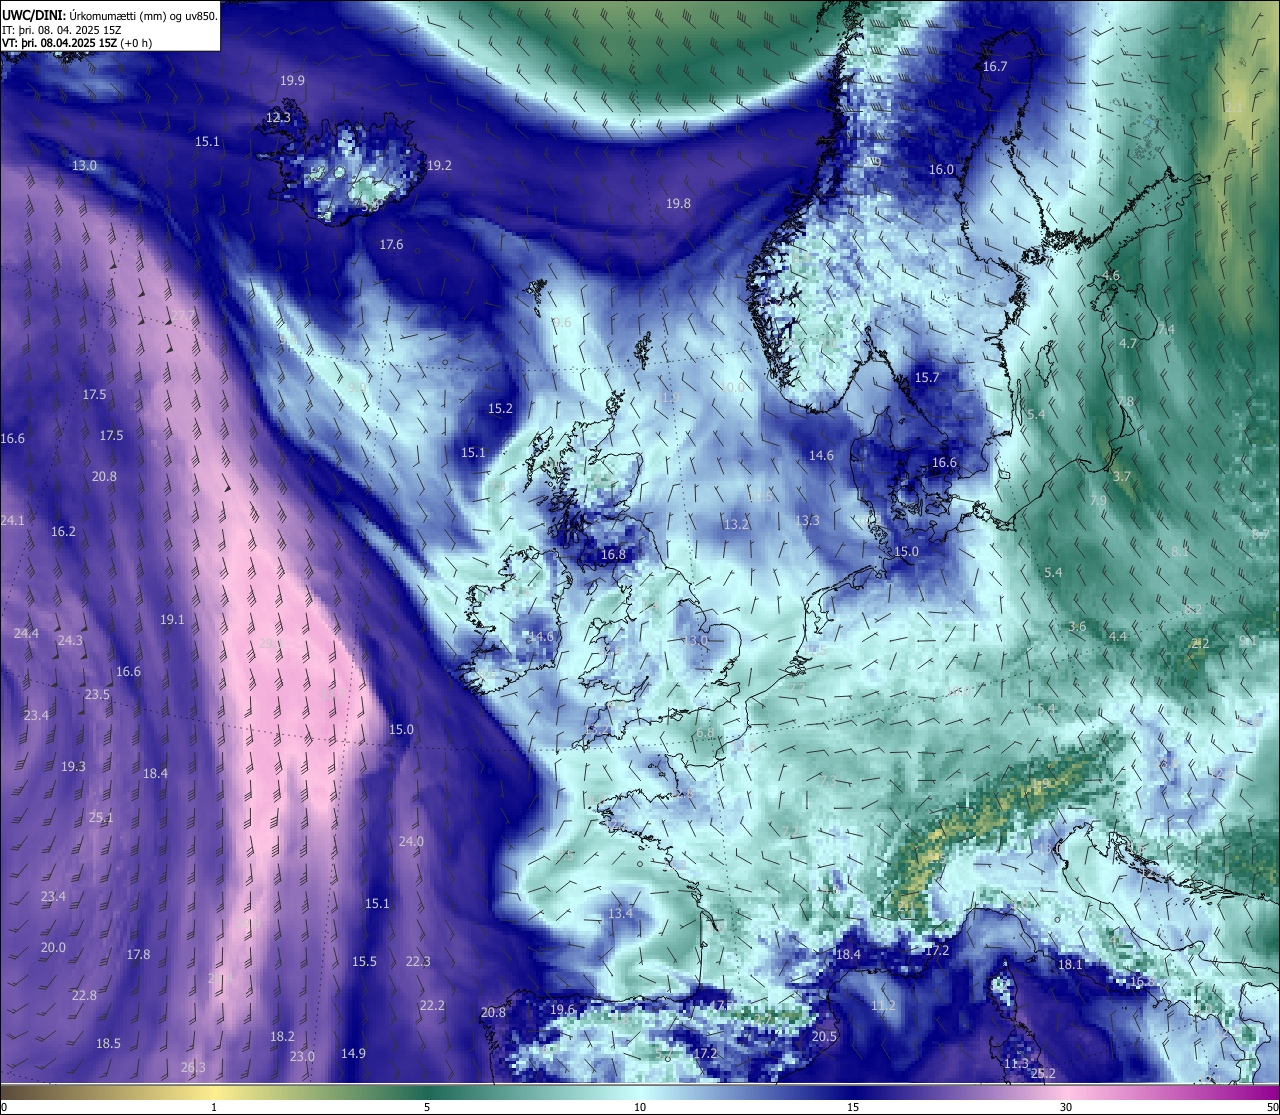1280x1115 pixels.
Task: Click the 18.2 value label near bottom
Action: point(282,1037)
